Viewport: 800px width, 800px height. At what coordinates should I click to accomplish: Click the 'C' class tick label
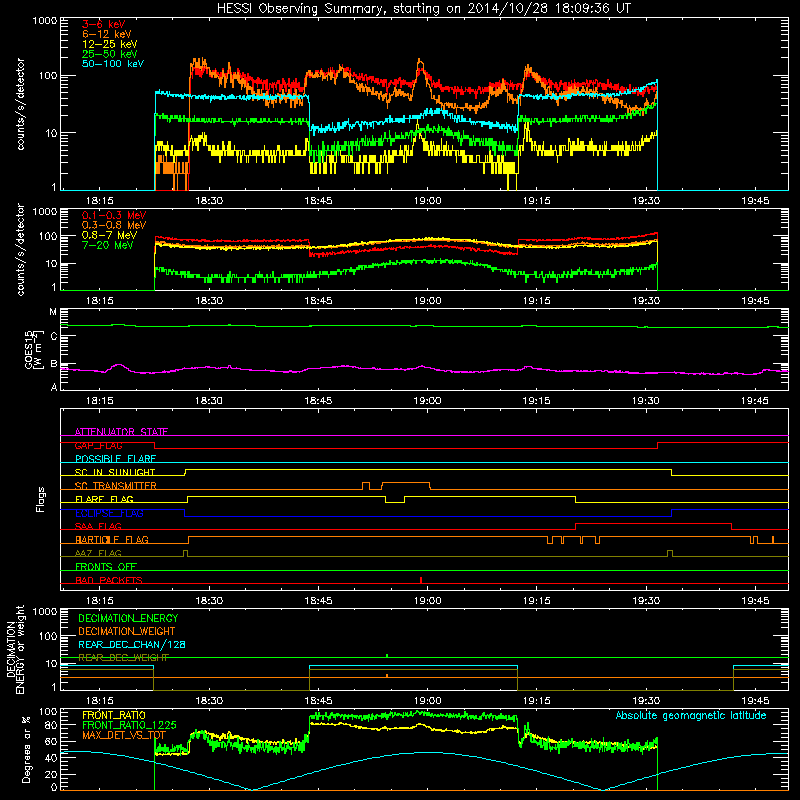coord(54,336)
